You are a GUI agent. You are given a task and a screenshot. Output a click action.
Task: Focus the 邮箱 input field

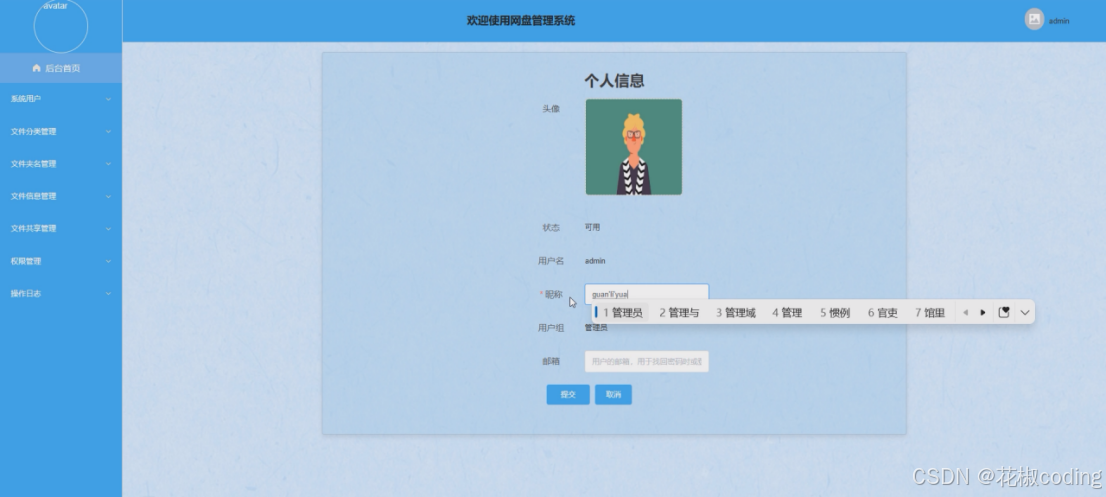point(646,361)
